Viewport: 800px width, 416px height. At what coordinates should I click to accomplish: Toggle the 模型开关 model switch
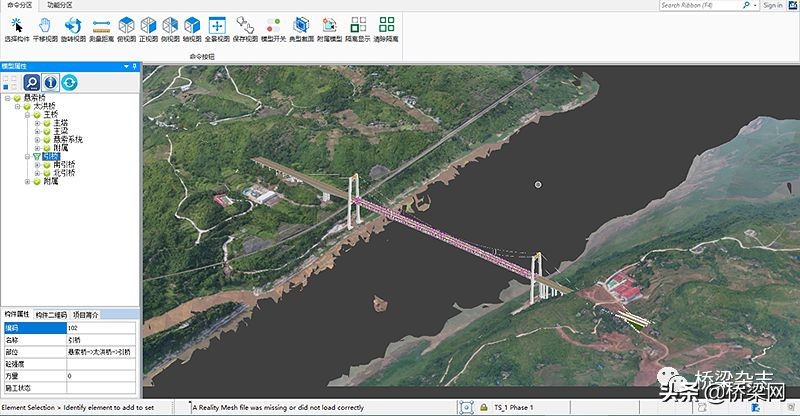(273, 25)
